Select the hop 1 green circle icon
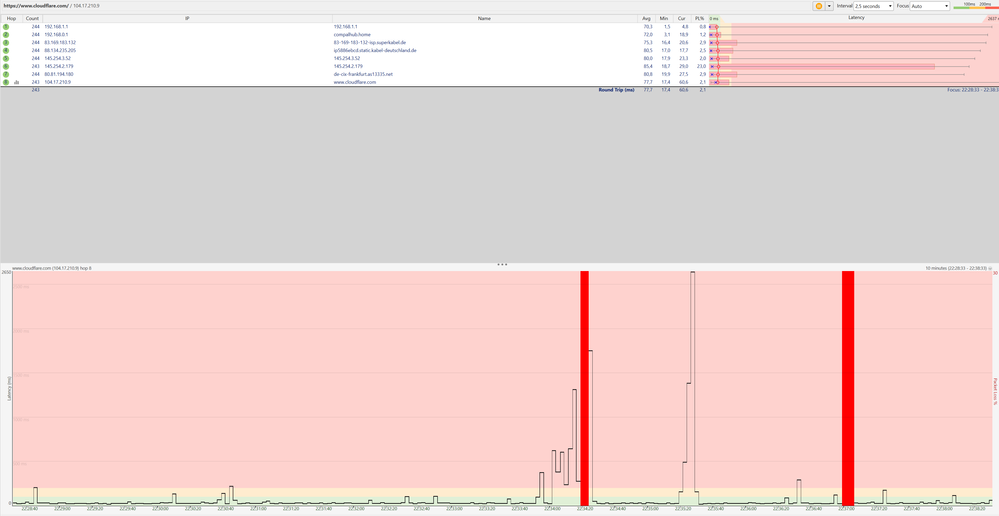 (x=6, y=27)
